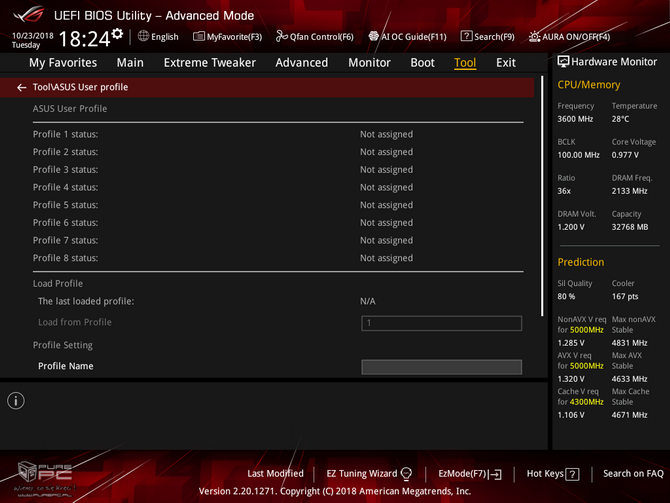Click the Qfan Control fan icon
Screen dimensions: 670x503
(x=282, y=36)
